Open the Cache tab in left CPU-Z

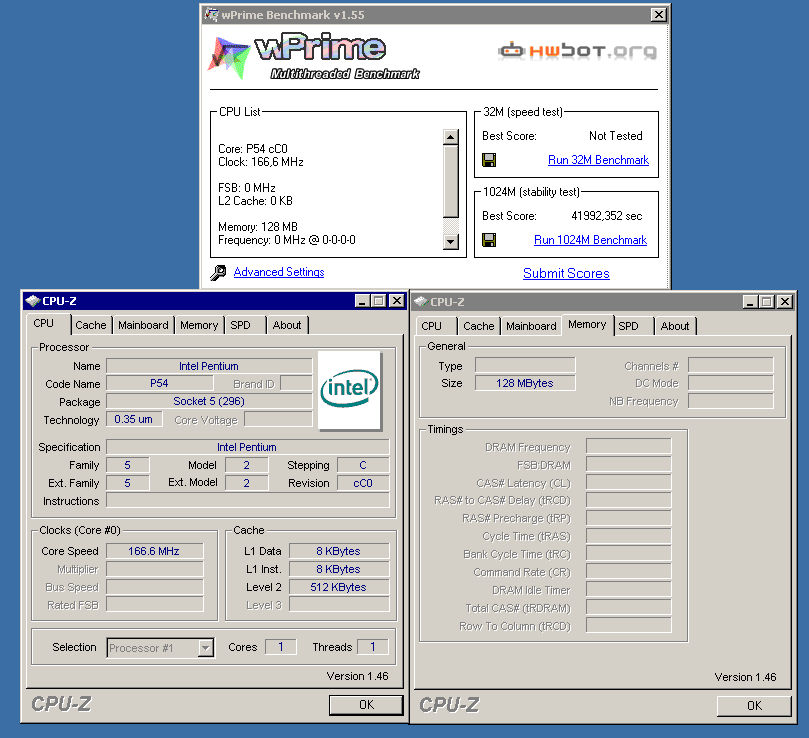point(91,325)
